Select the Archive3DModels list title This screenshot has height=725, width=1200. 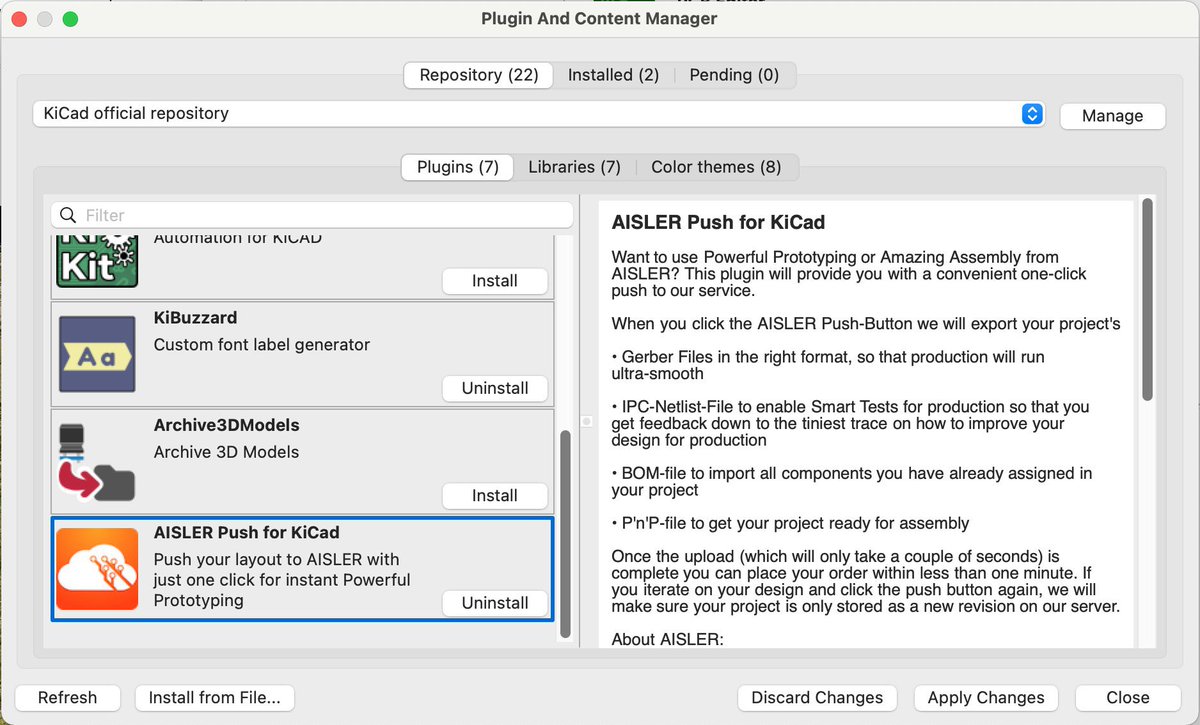click(x=226, y=425)
